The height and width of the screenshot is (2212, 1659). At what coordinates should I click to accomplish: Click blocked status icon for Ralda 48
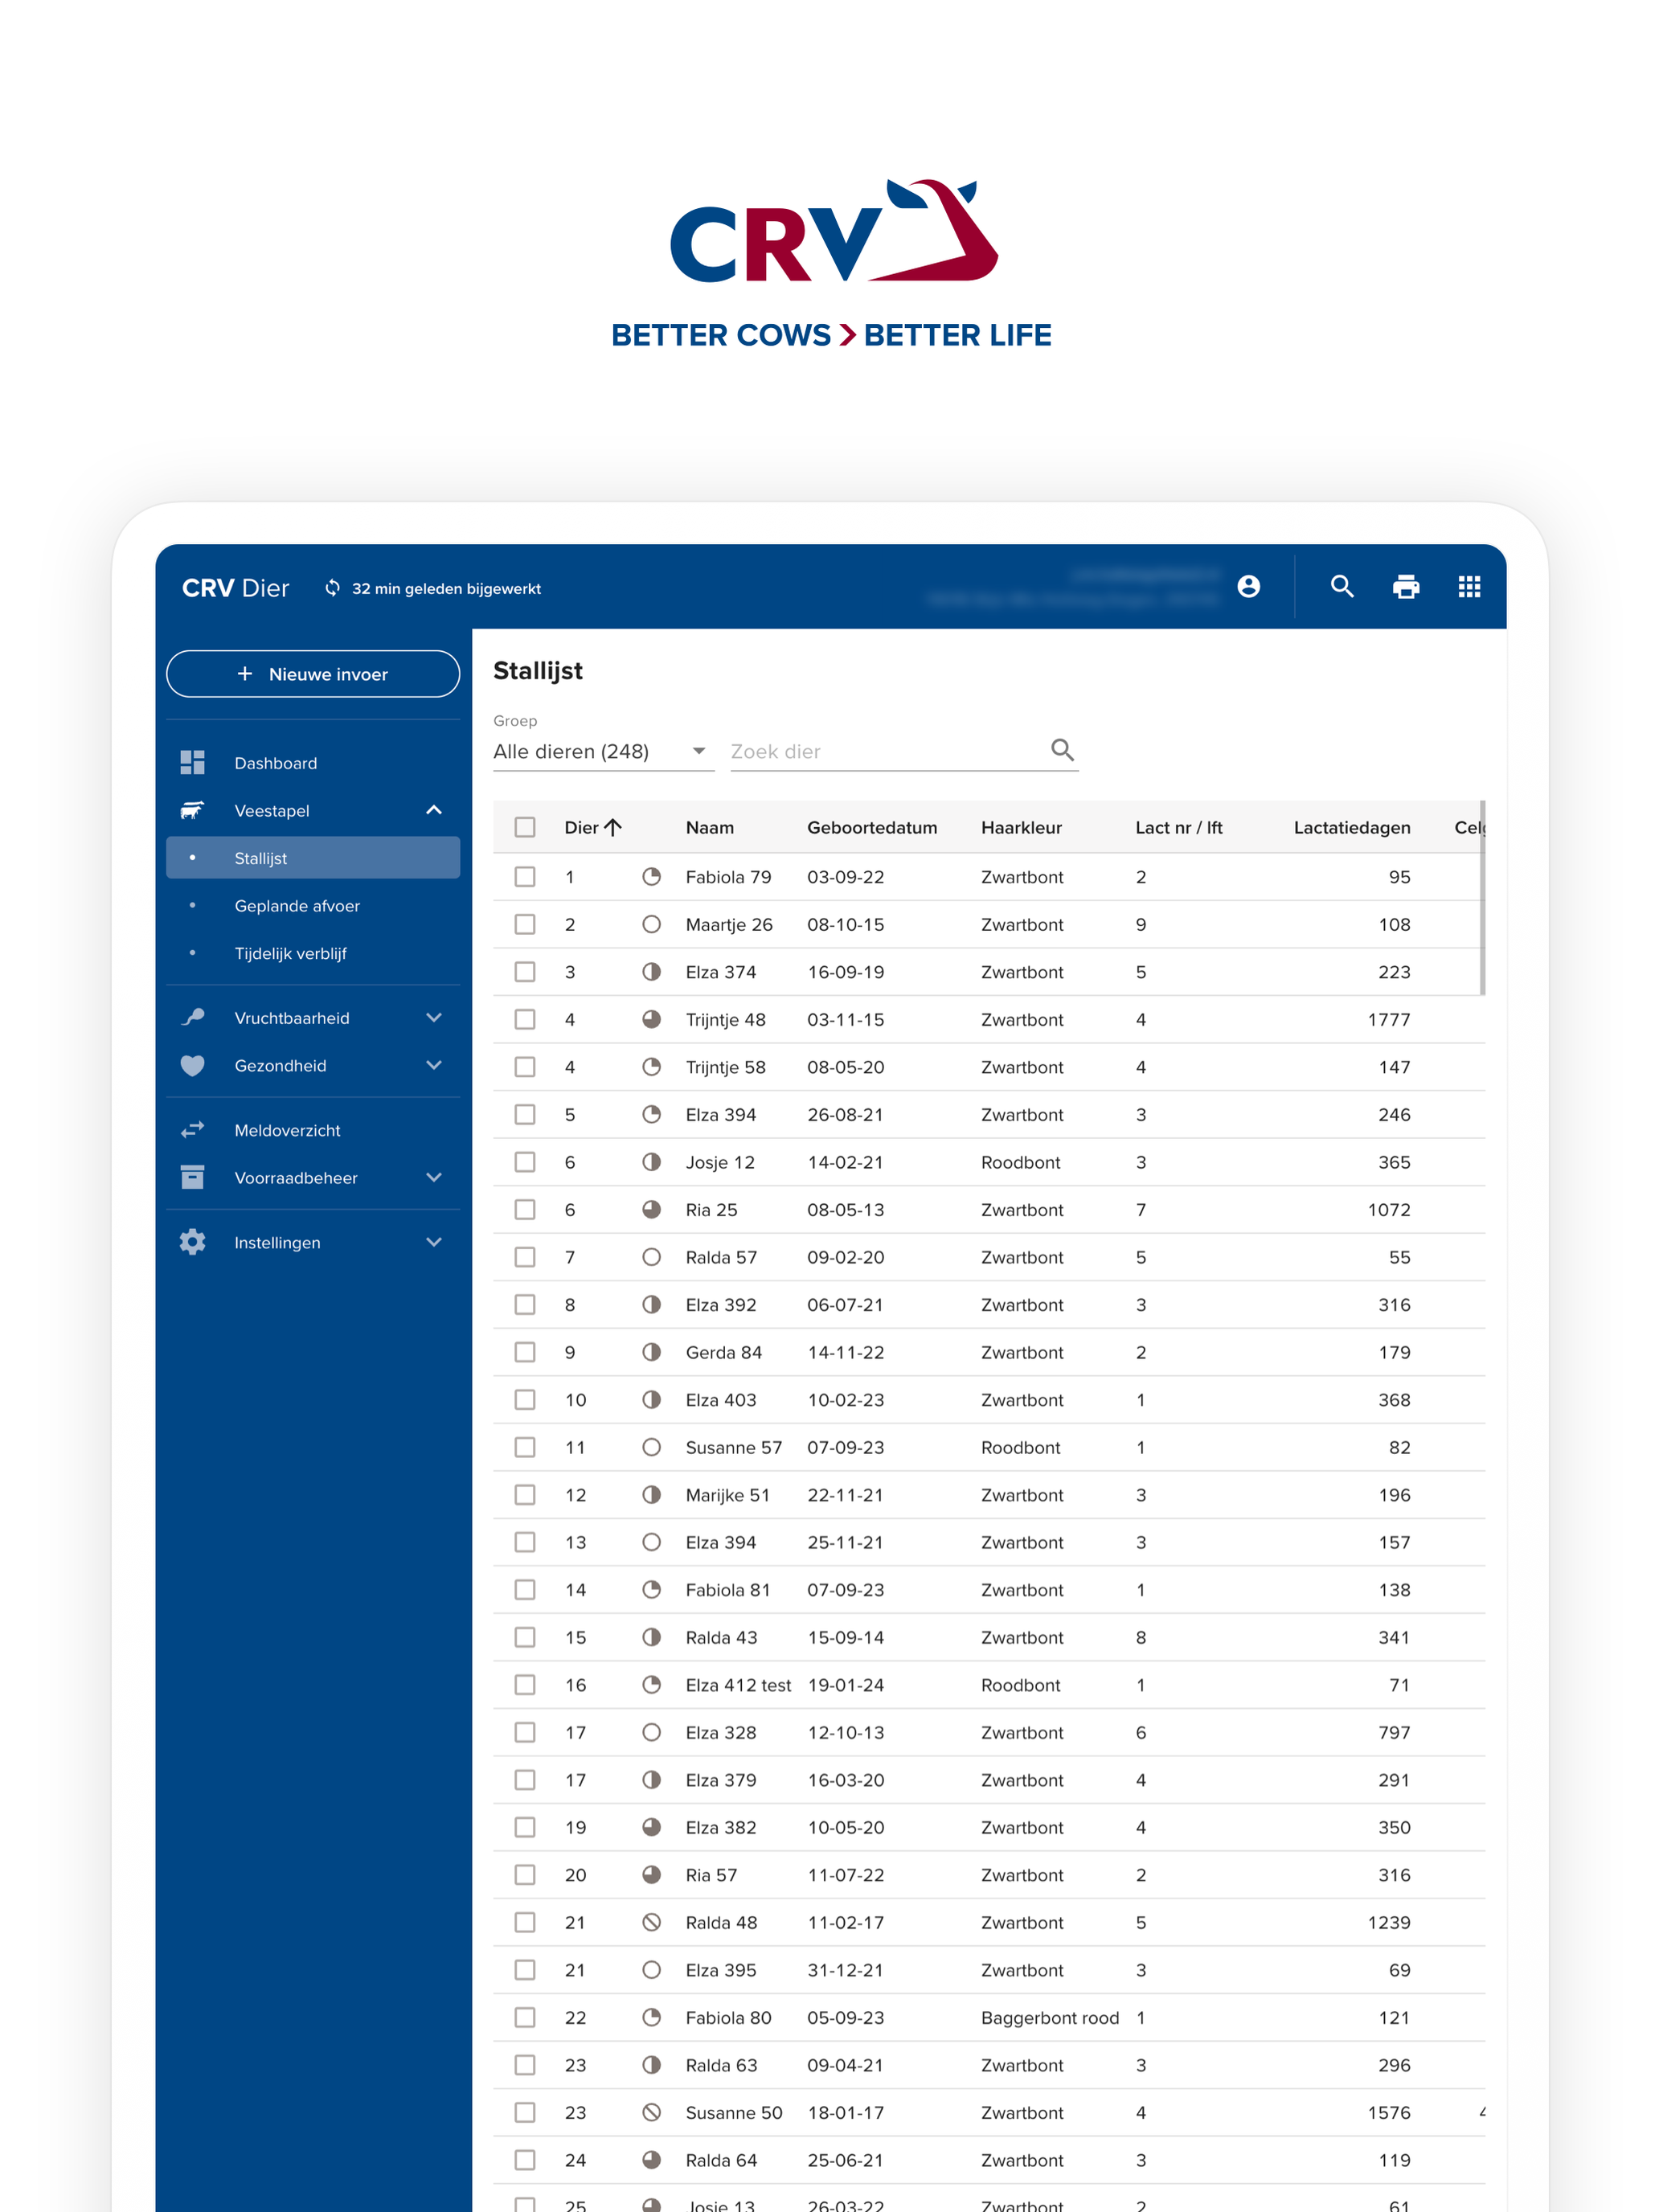651,1923
